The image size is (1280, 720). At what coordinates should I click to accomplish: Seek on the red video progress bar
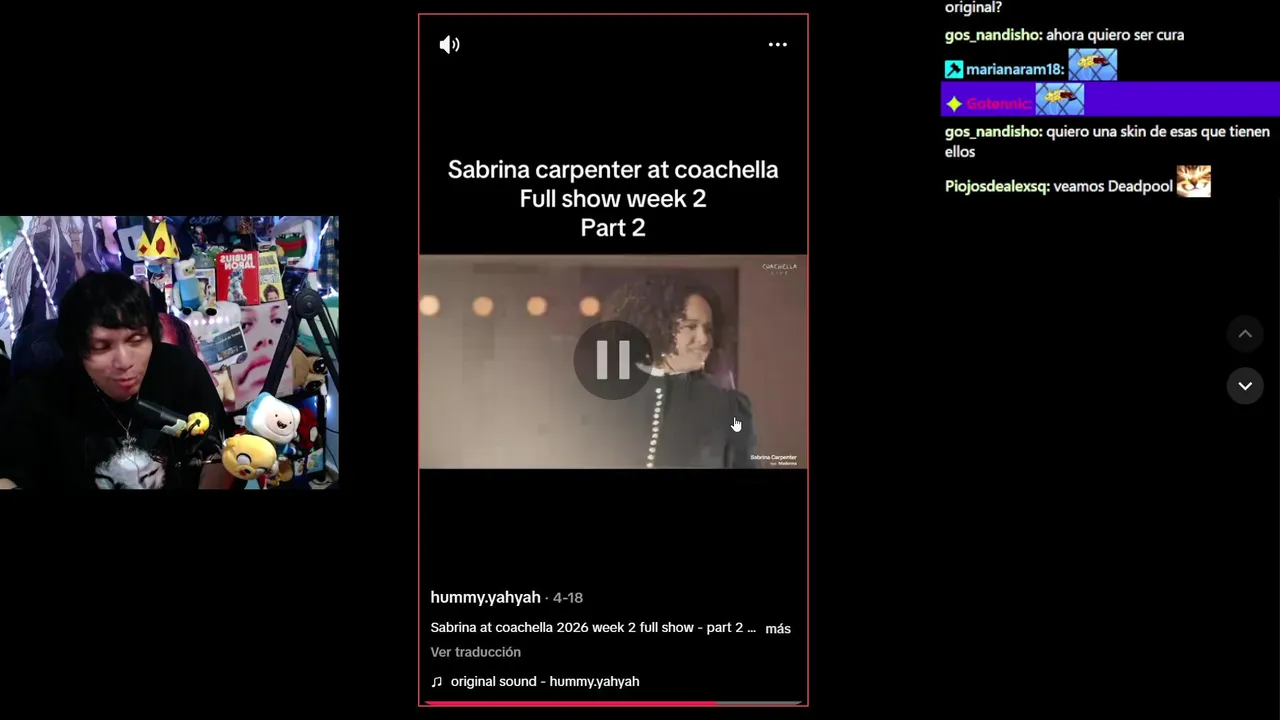click(x=613, y=703)
